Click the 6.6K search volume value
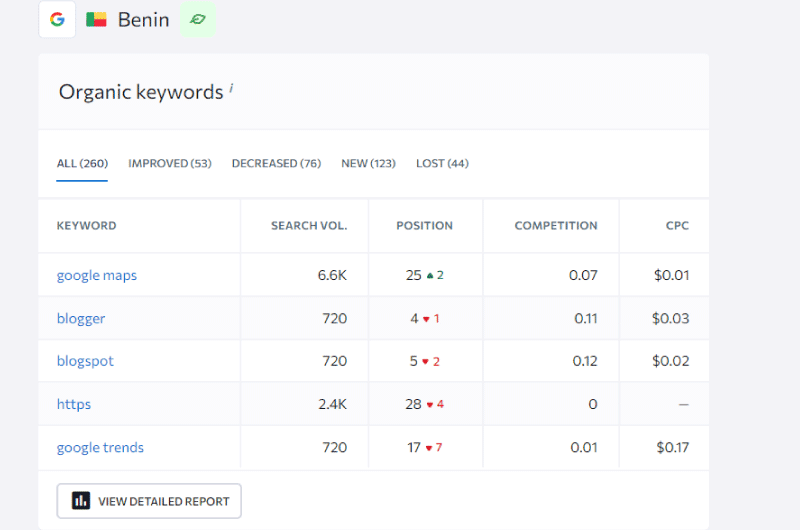This screenshot has height=530, width=800. click(x=332, y=275)
